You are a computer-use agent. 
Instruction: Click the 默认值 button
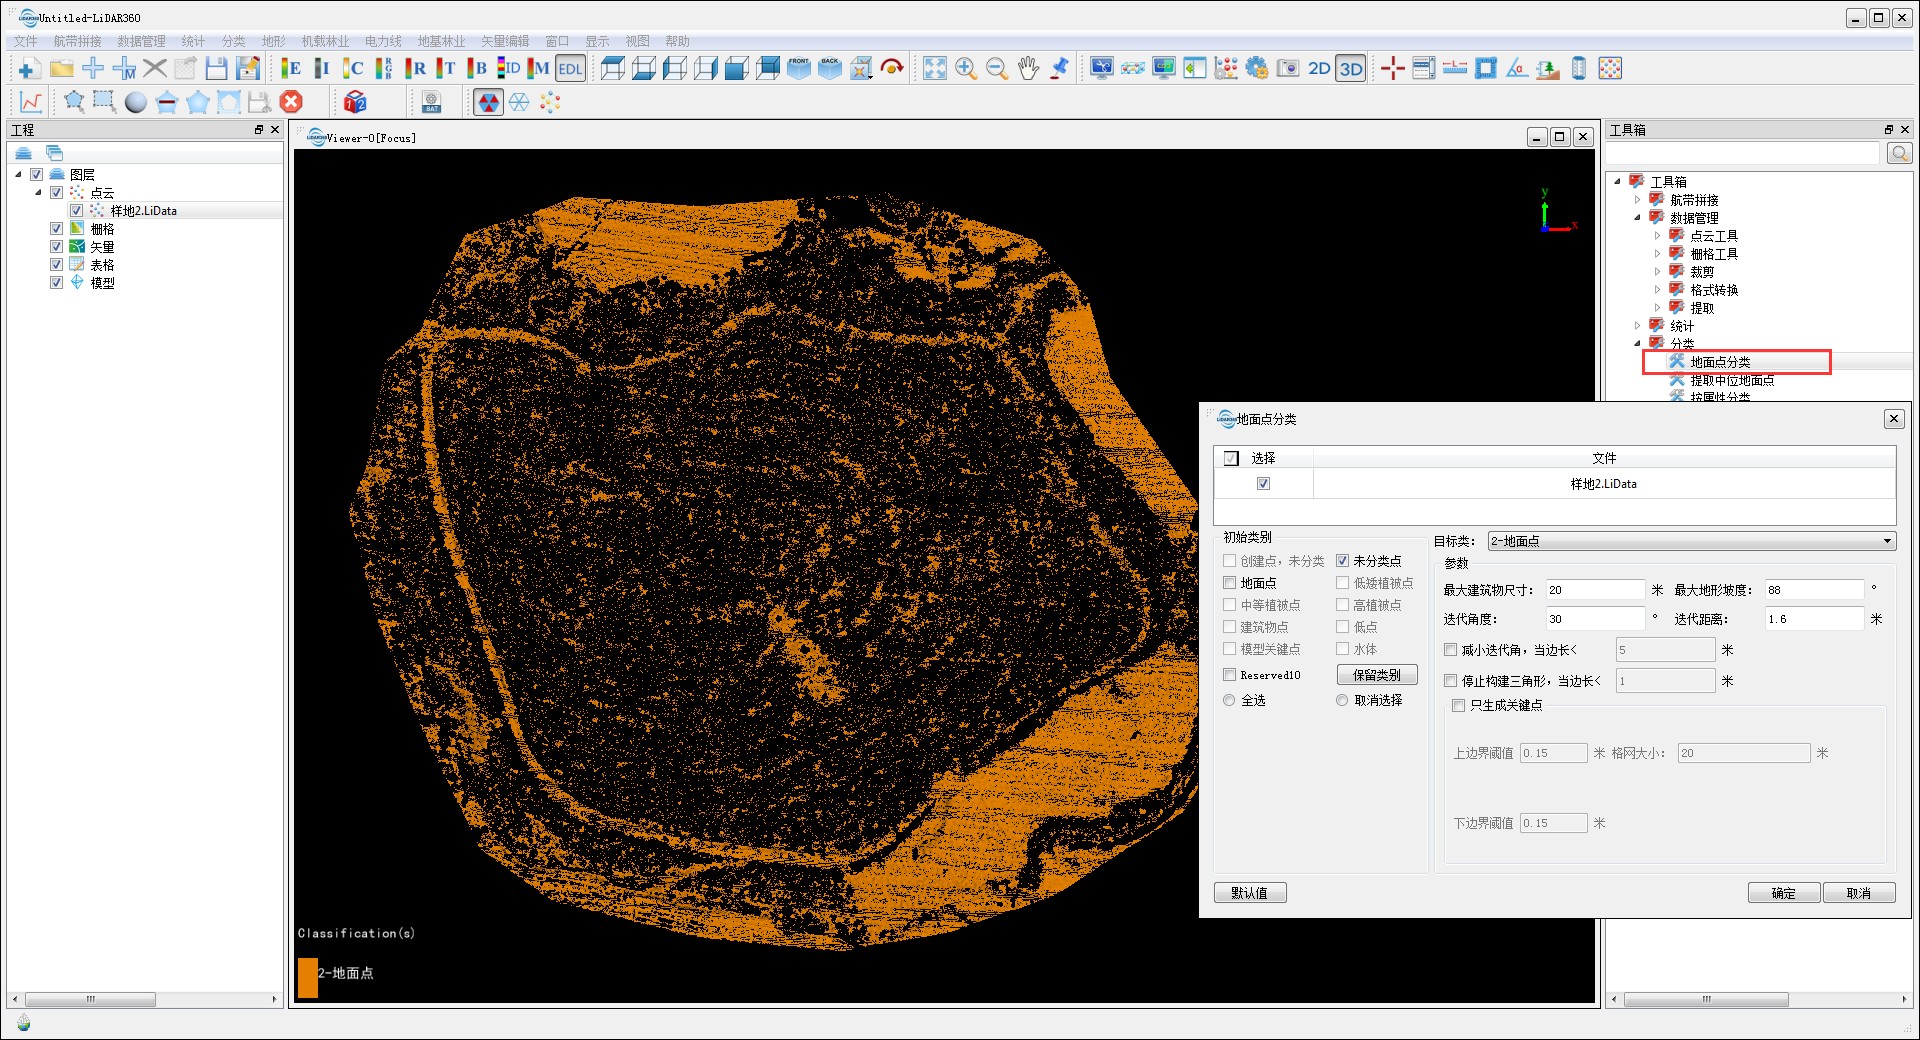click(1250, 893)
